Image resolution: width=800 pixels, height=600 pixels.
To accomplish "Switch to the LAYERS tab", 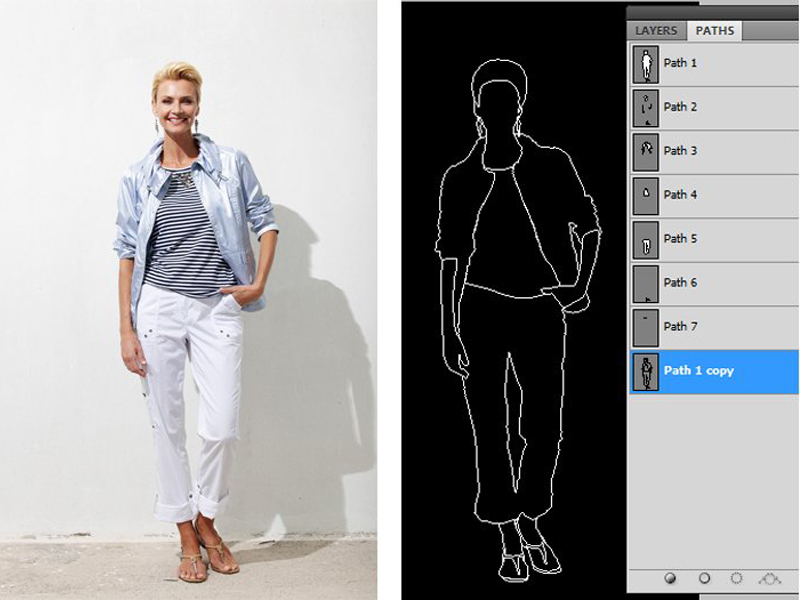I will pos(656,31).
